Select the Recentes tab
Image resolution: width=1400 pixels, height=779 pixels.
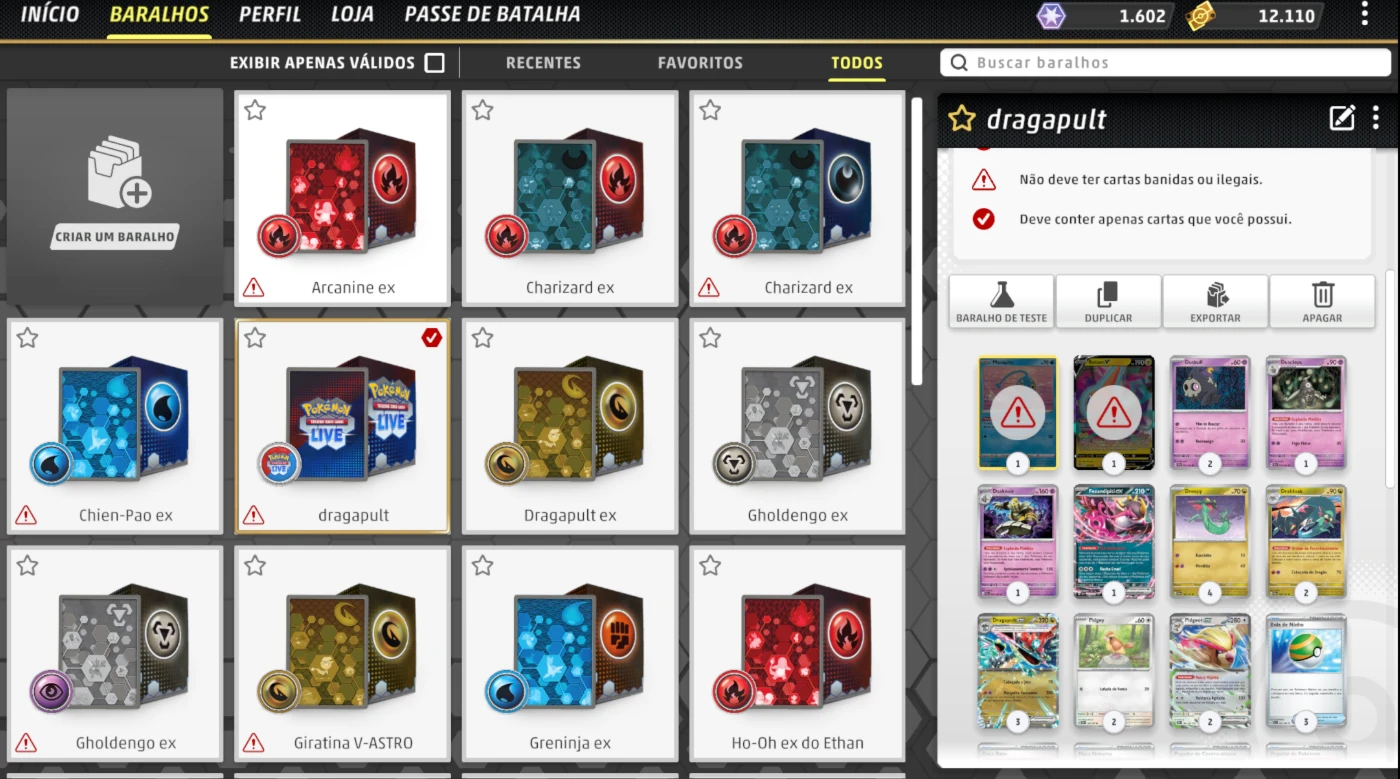543,63
